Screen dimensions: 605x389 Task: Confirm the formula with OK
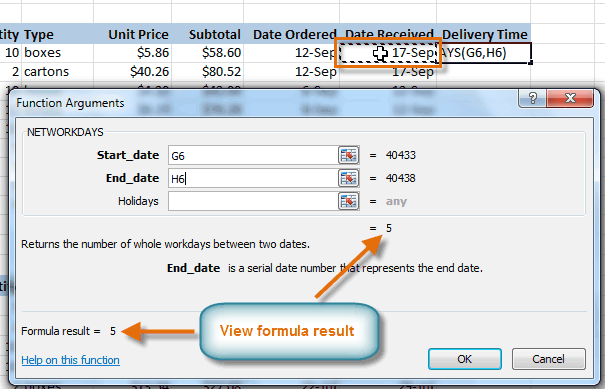[x=465, y=359]
